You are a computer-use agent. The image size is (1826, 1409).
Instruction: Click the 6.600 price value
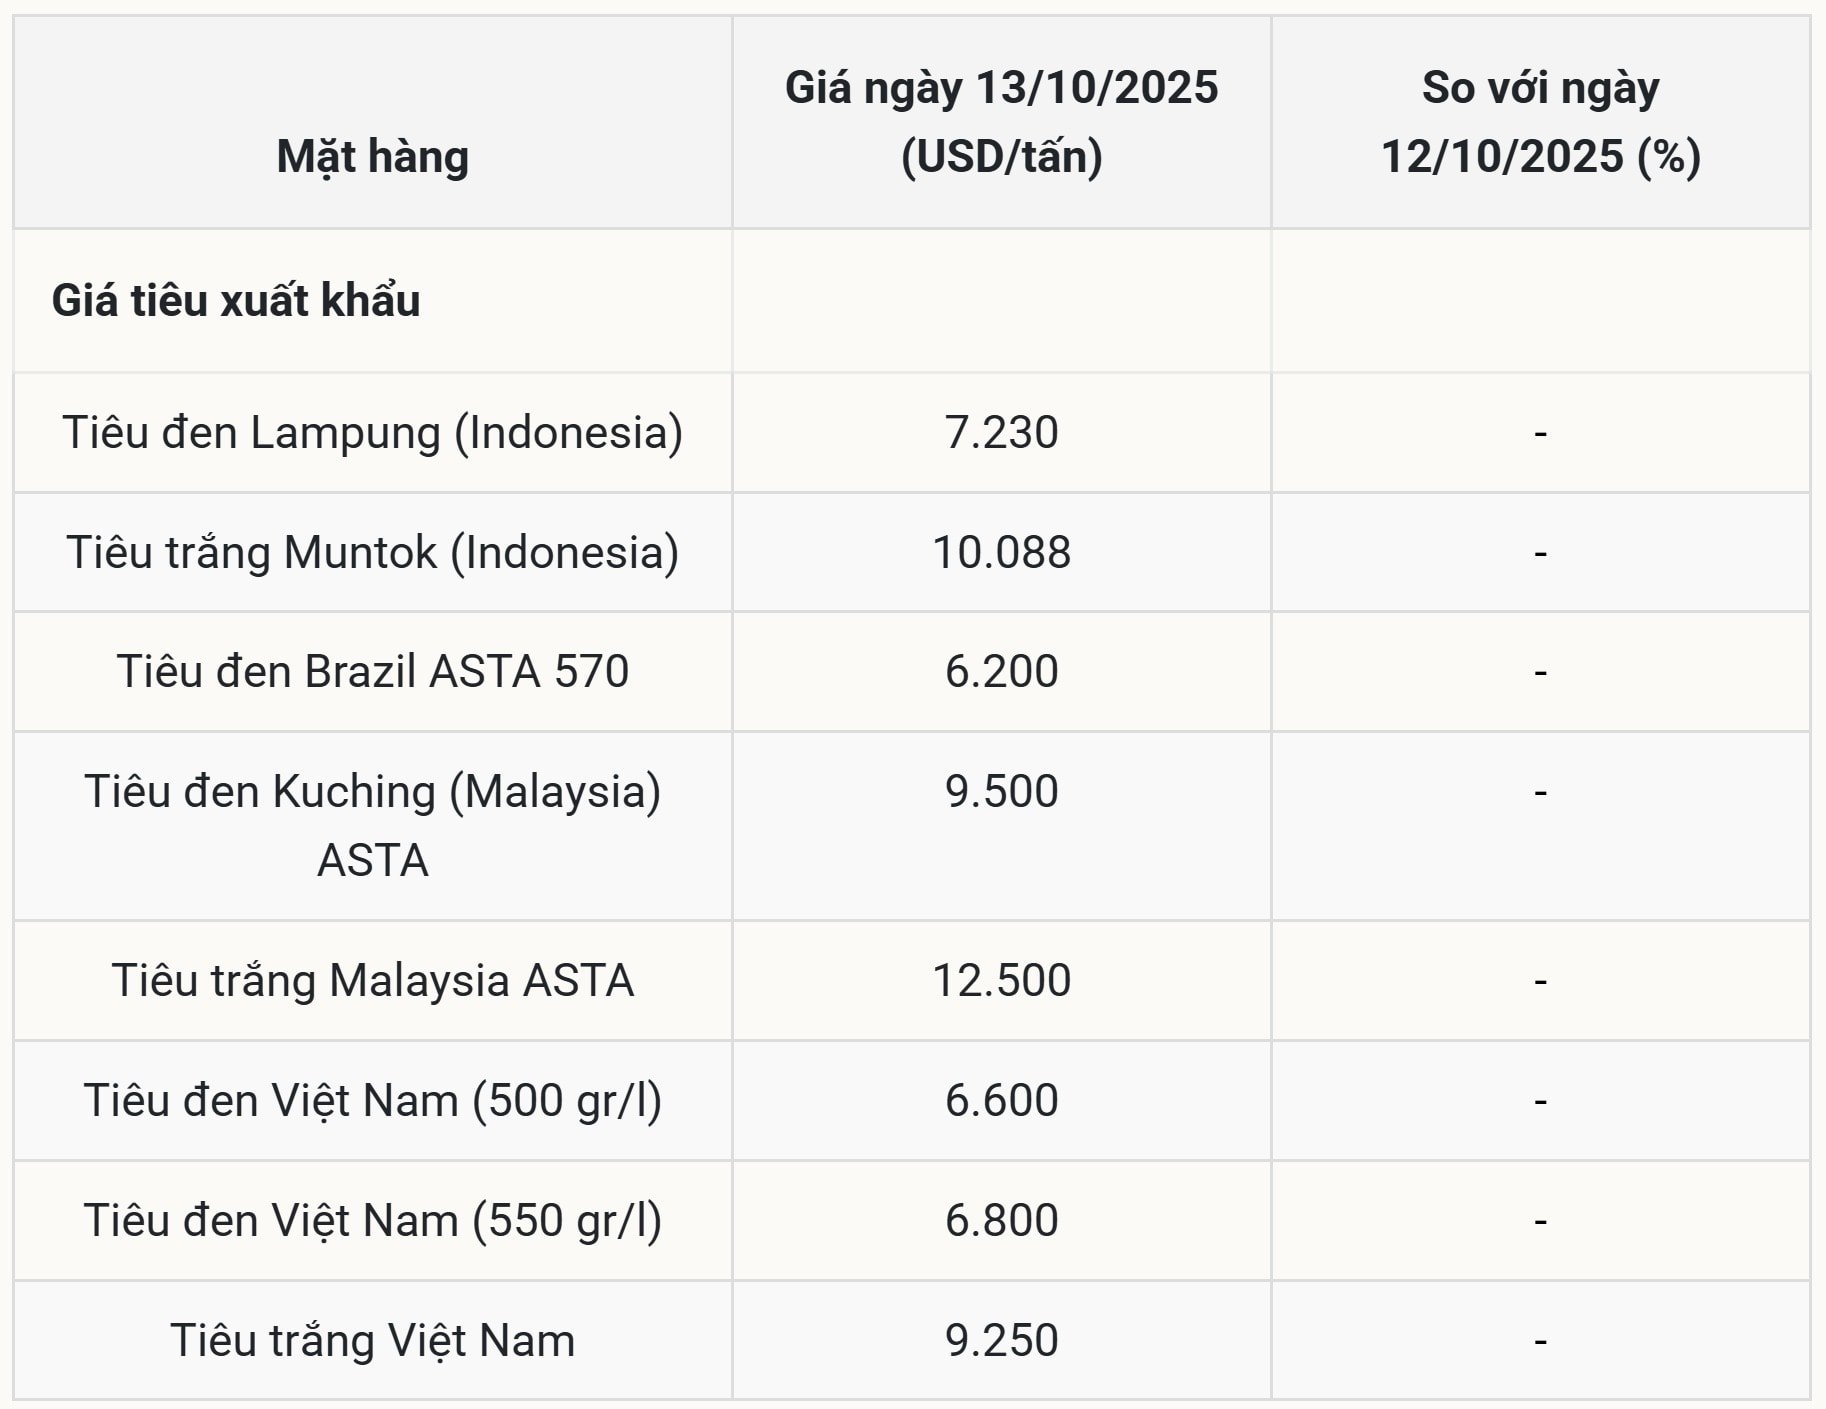point(1001,1100)
